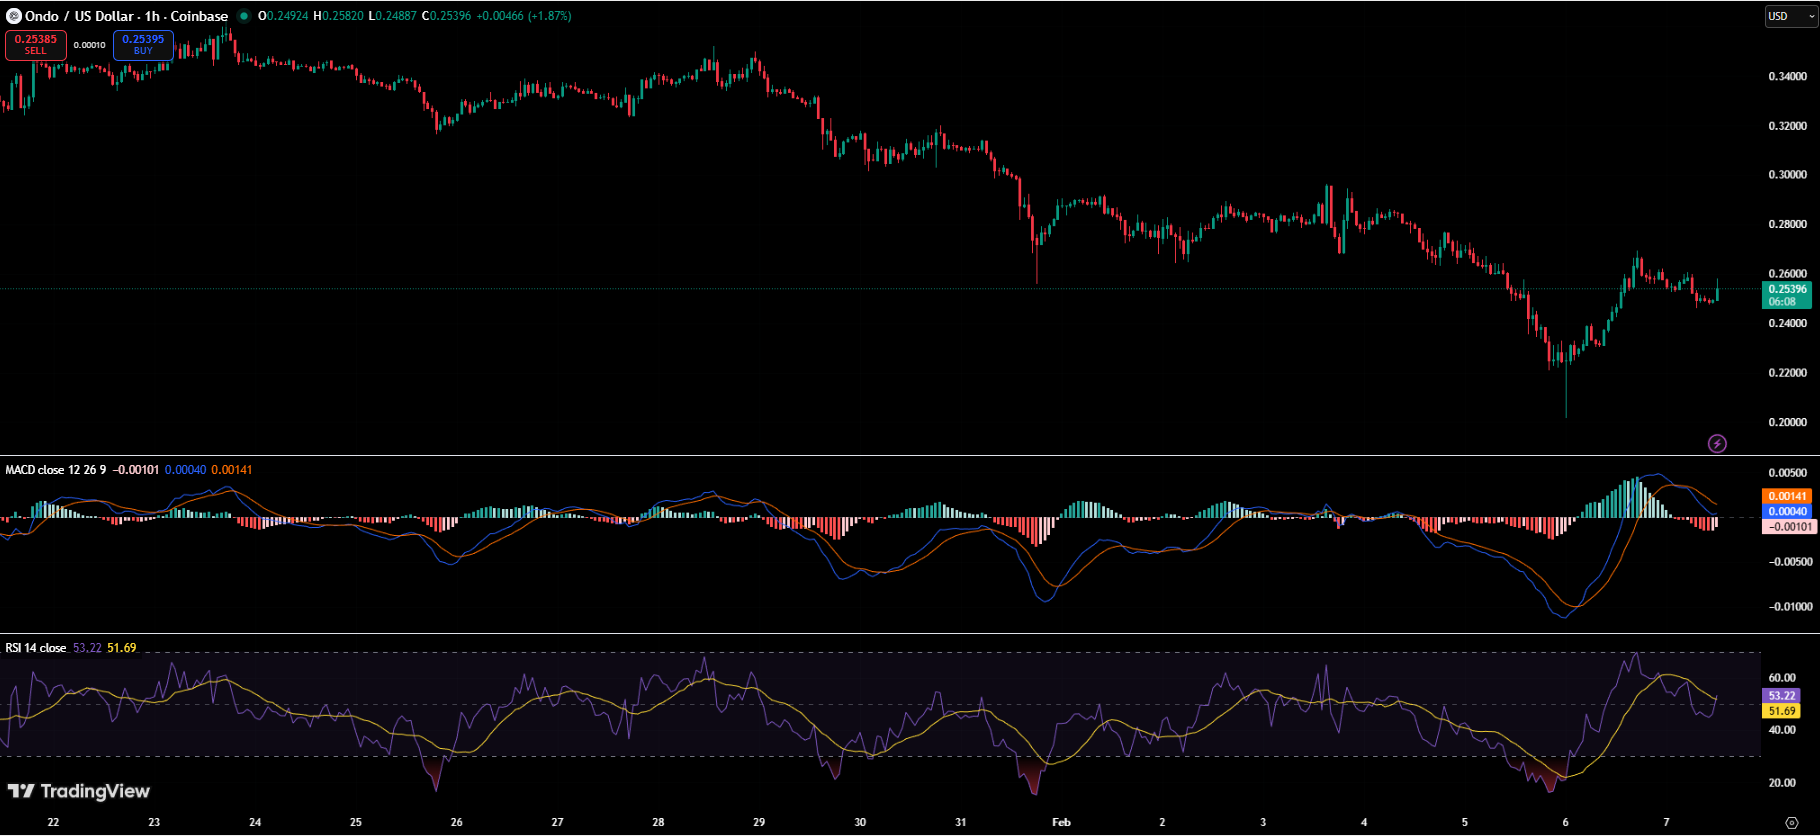This screenshot has height=836, width=1820.
Task: Click the blue MACD value 0.00040 label
Action: click(1787, 511)
